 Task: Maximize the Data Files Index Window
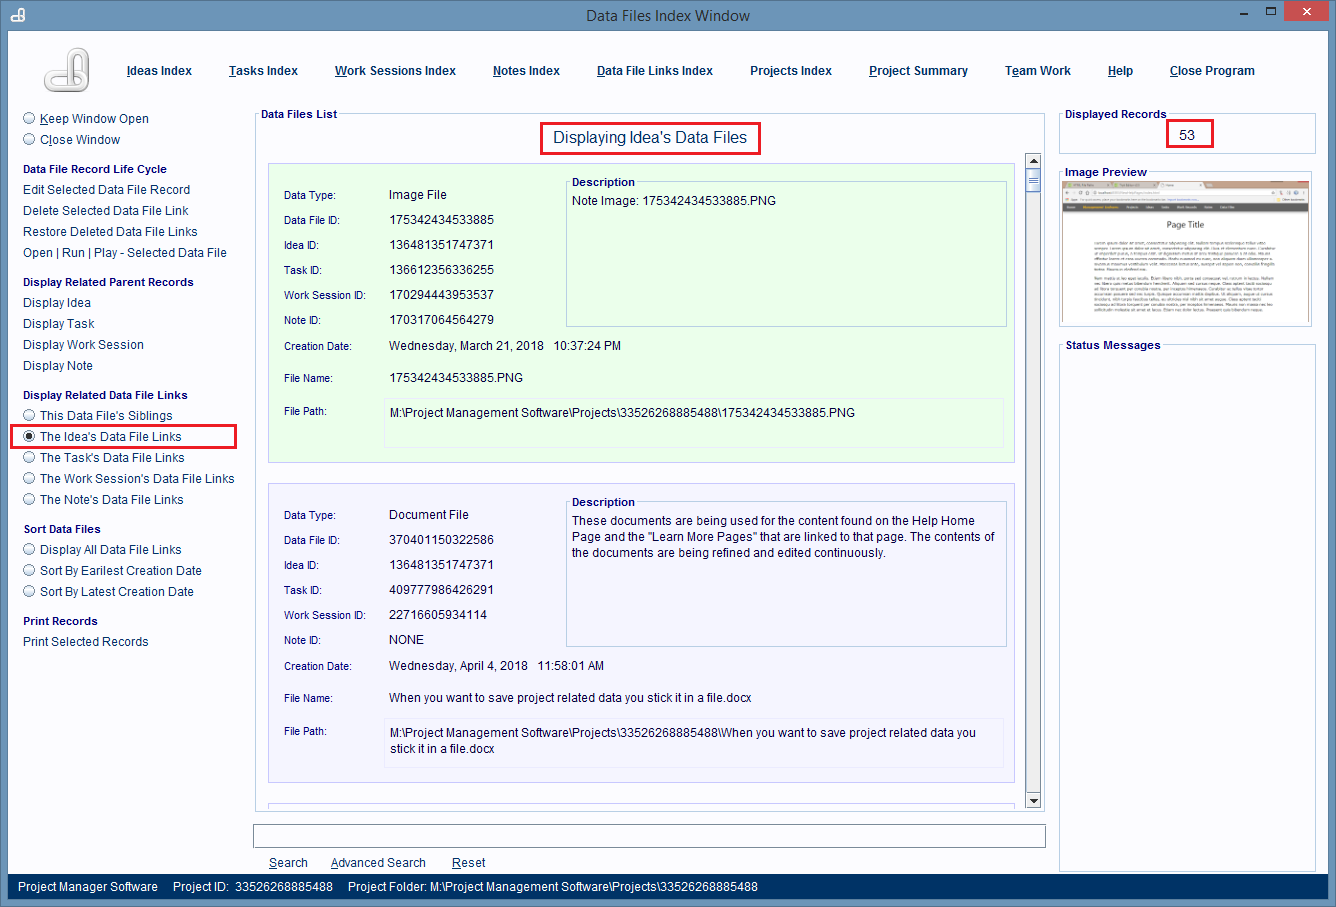(x=1270, y=12)
